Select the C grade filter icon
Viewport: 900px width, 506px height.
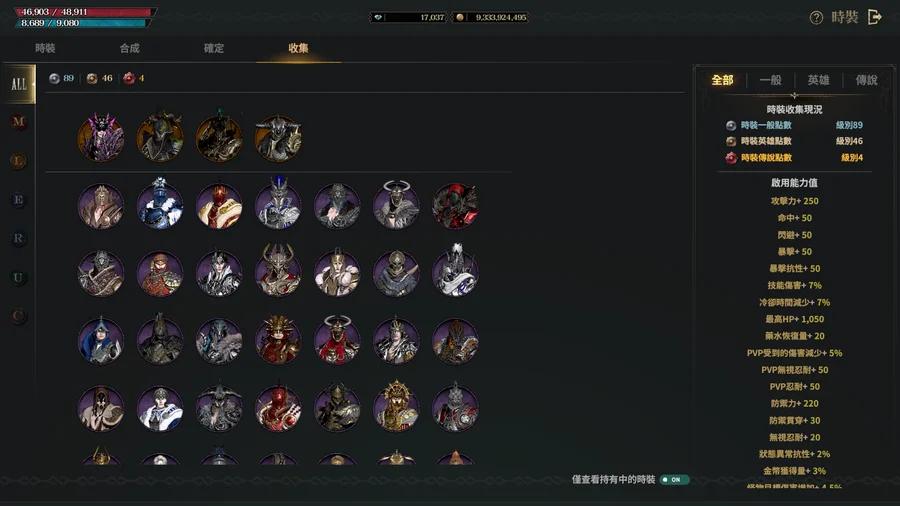click(18, 316)
